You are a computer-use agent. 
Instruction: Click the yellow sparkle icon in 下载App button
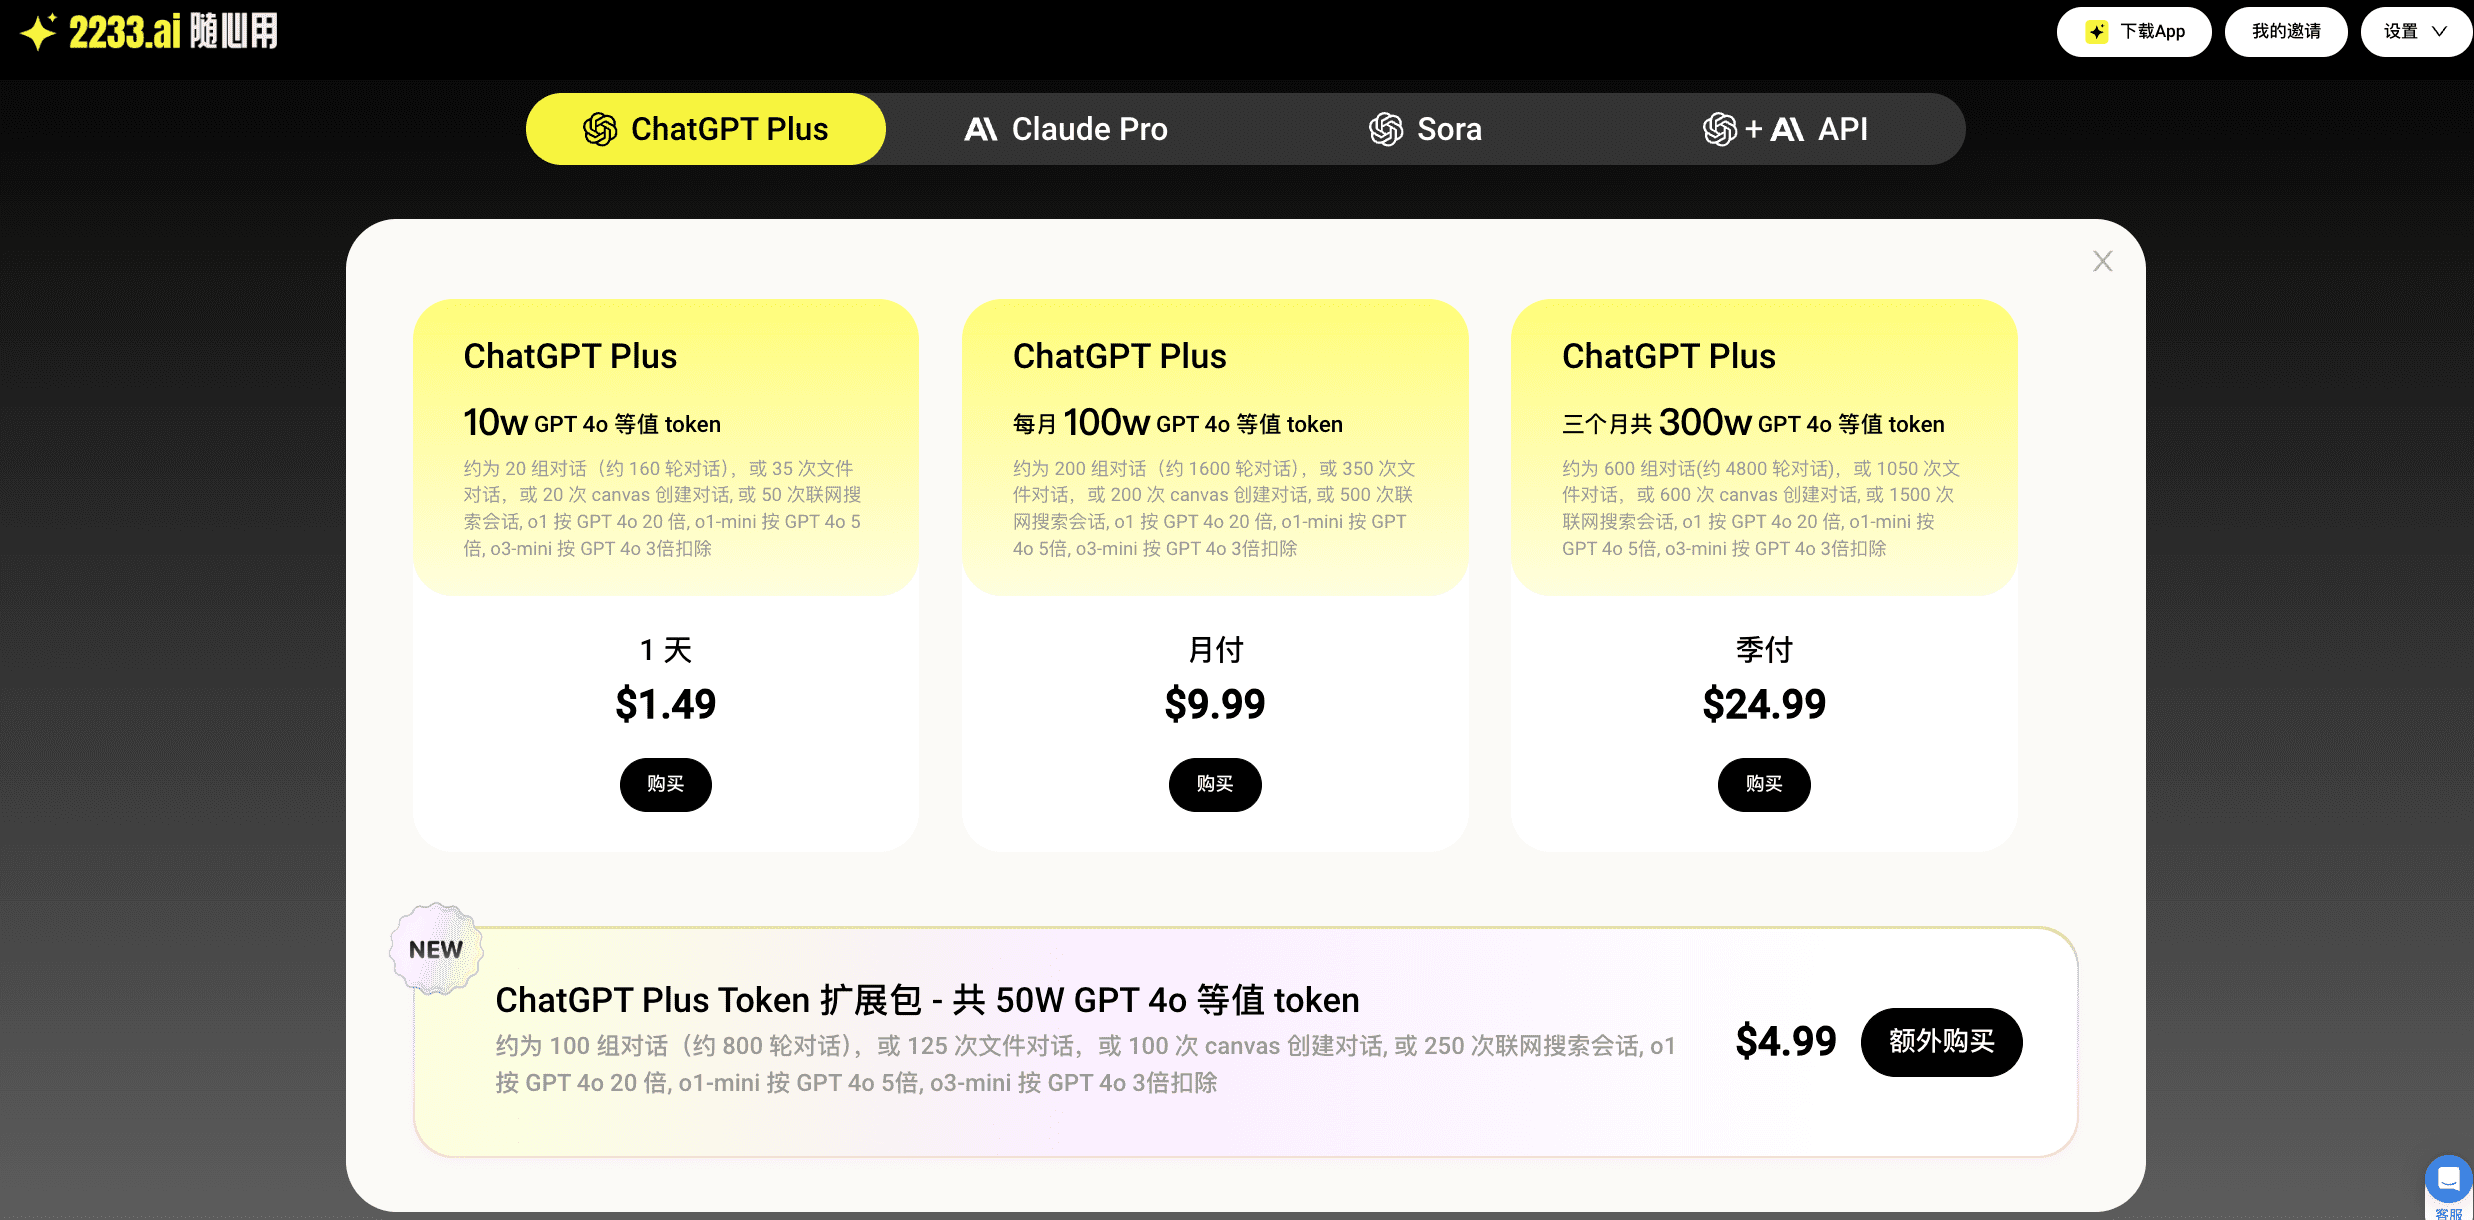tap(2097, 32)
